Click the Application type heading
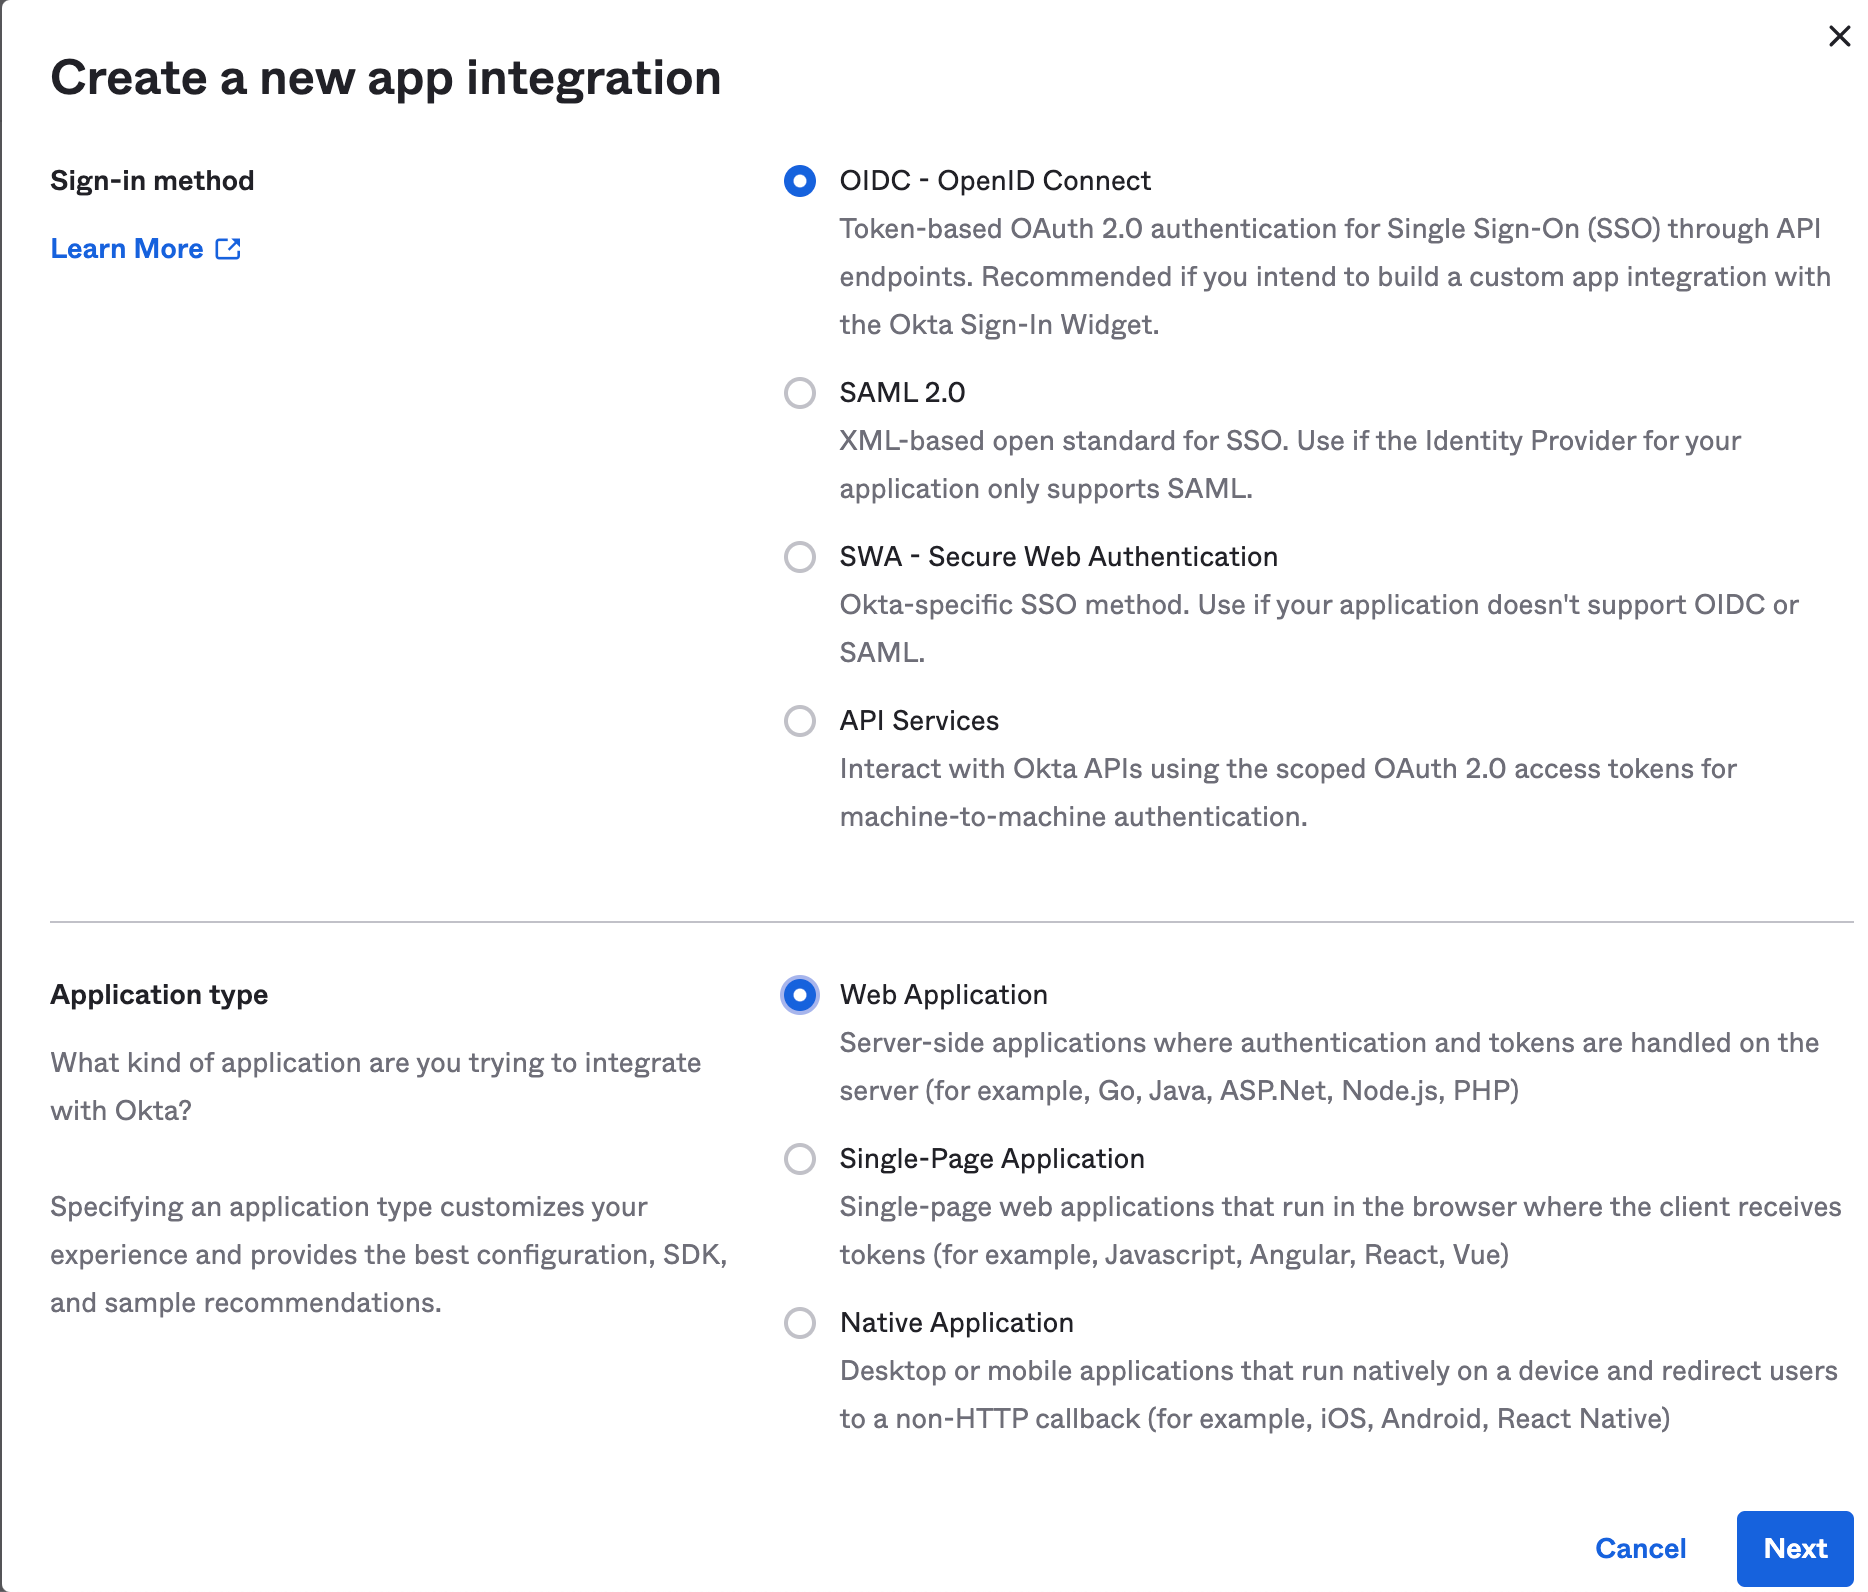 click(159, 995)
